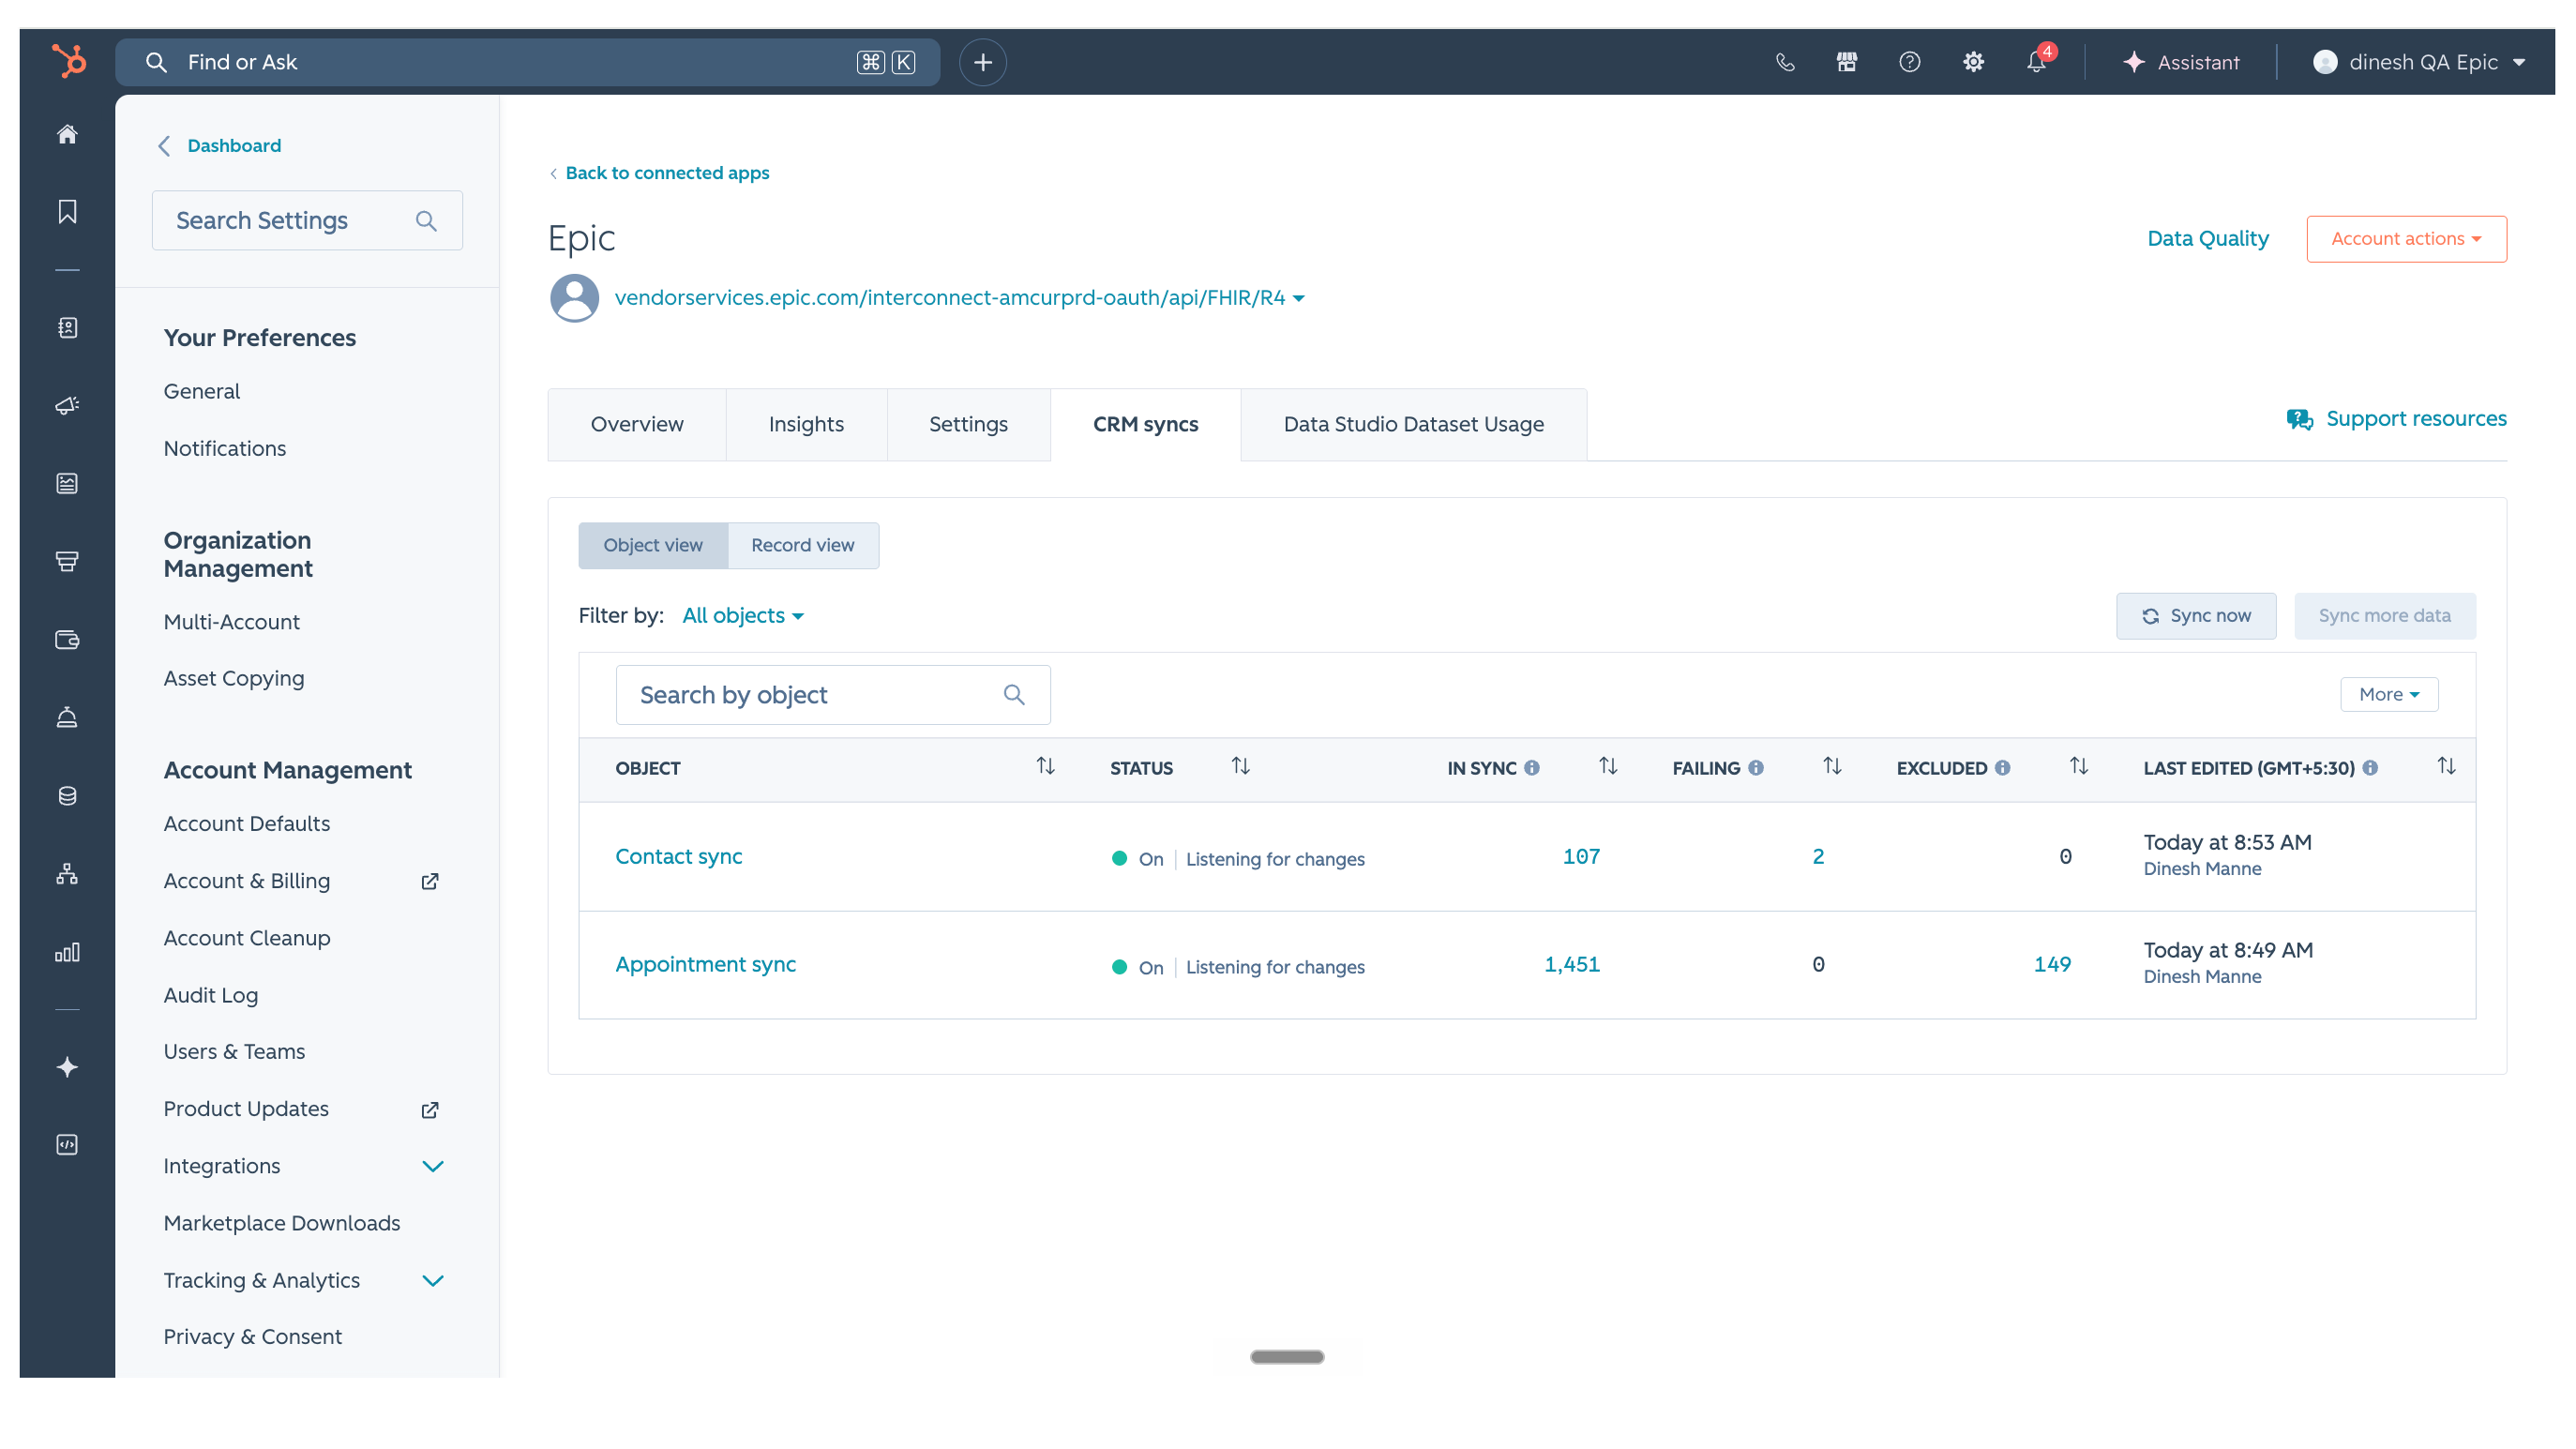The image size is (2576, 1449).
Task: Open the Contact sync object
Action: pyautogui.click(x=678, y=856)
